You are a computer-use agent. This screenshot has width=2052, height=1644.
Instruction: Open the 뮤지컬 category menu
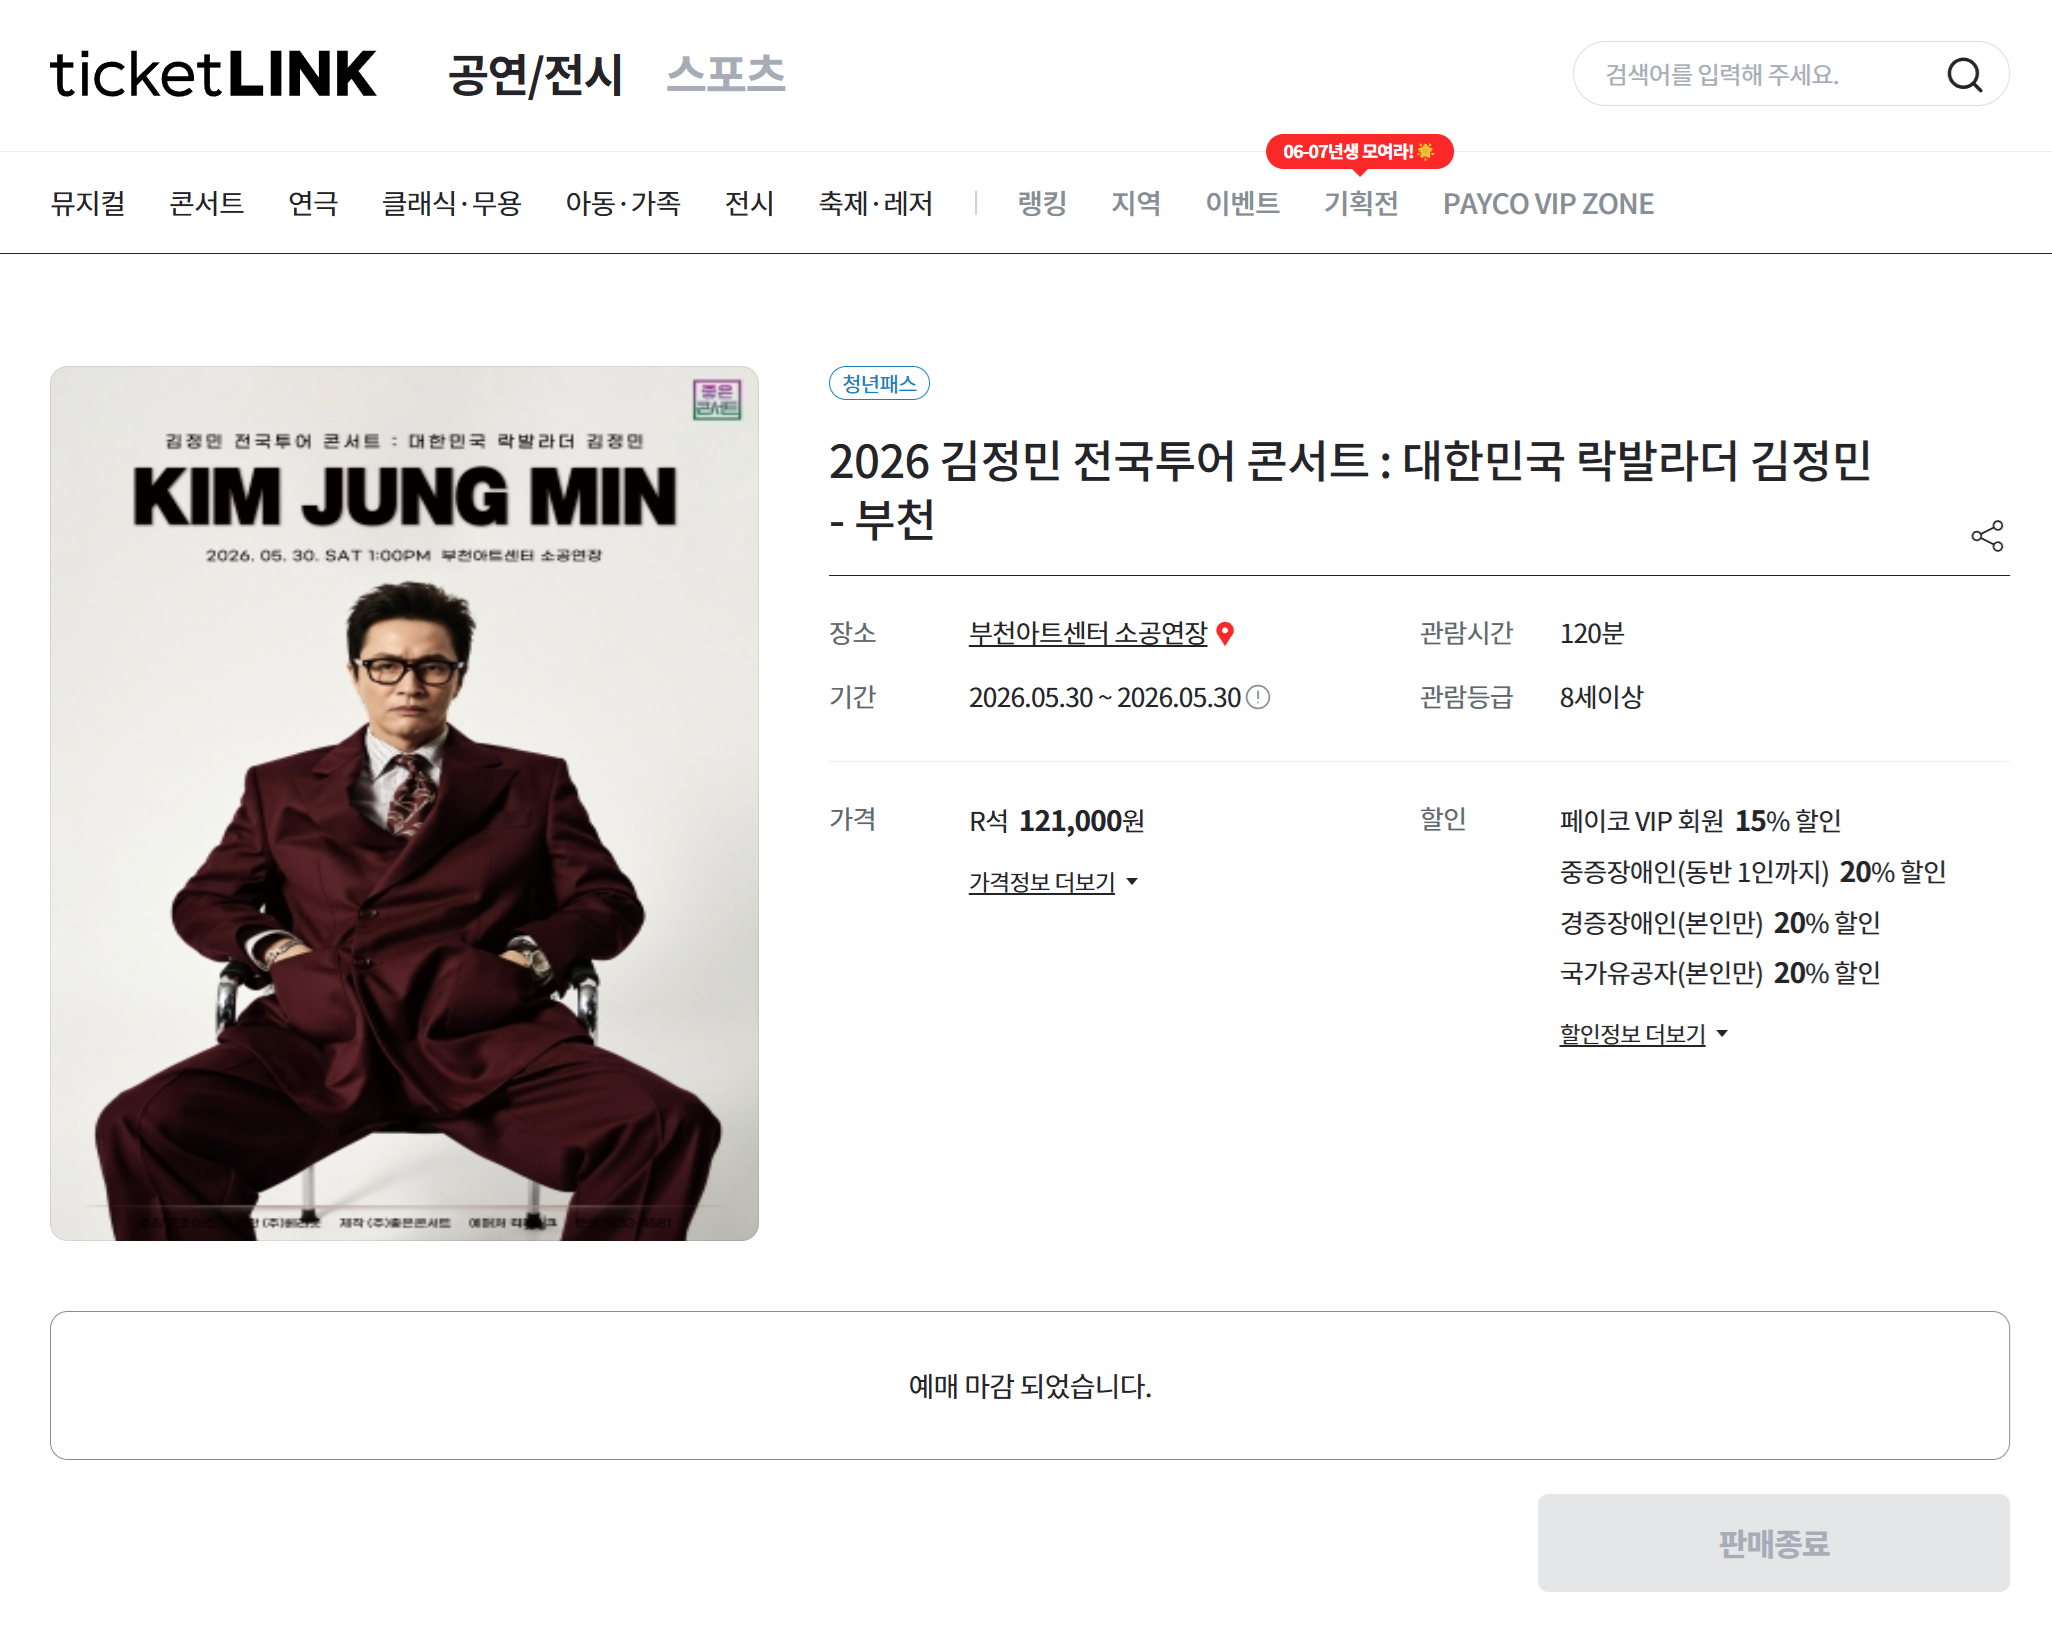(x=88, y=204)
